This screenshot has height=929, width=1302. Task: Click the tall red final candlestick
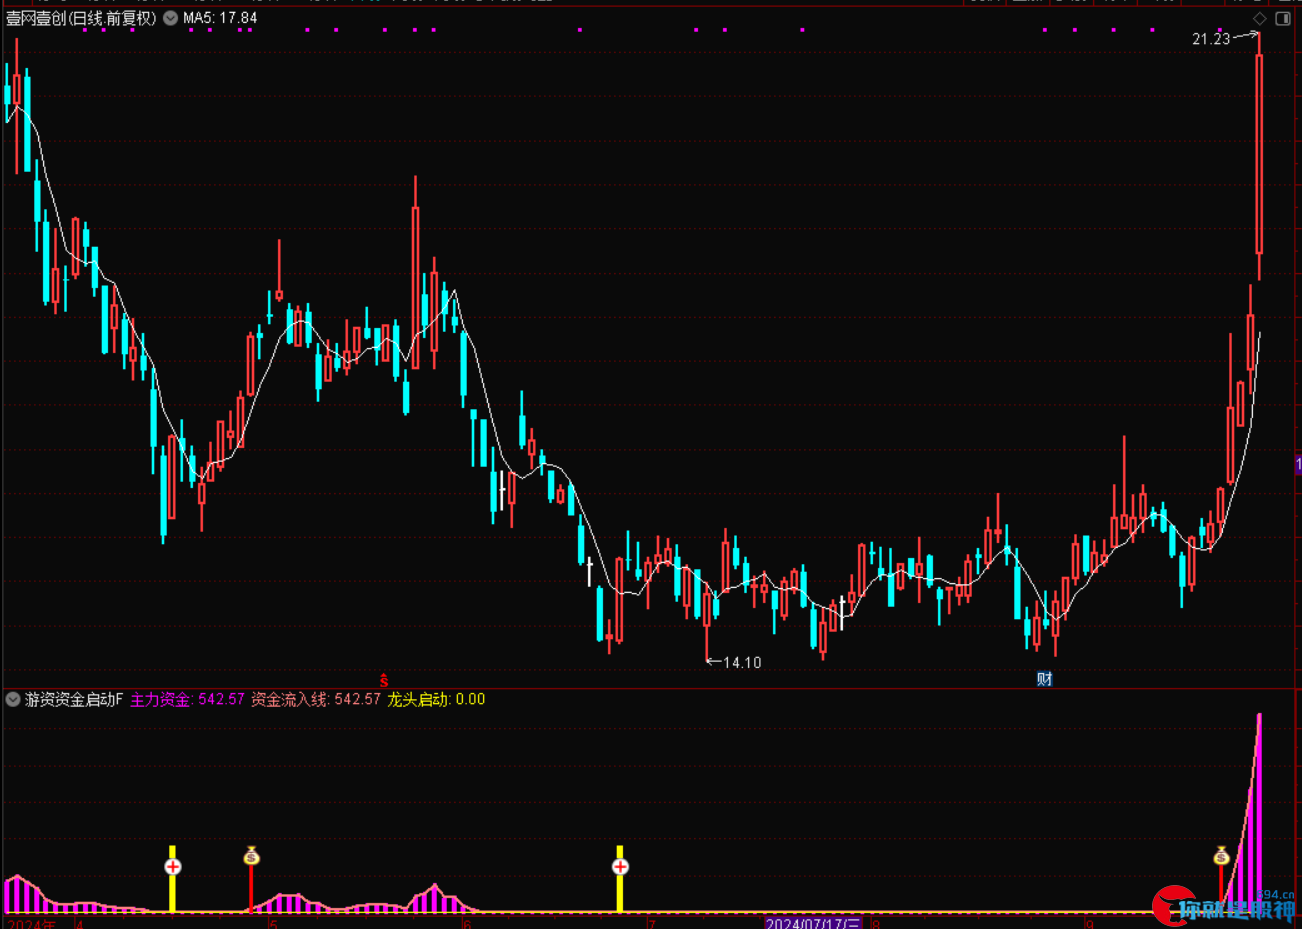tap(1259, 154)
